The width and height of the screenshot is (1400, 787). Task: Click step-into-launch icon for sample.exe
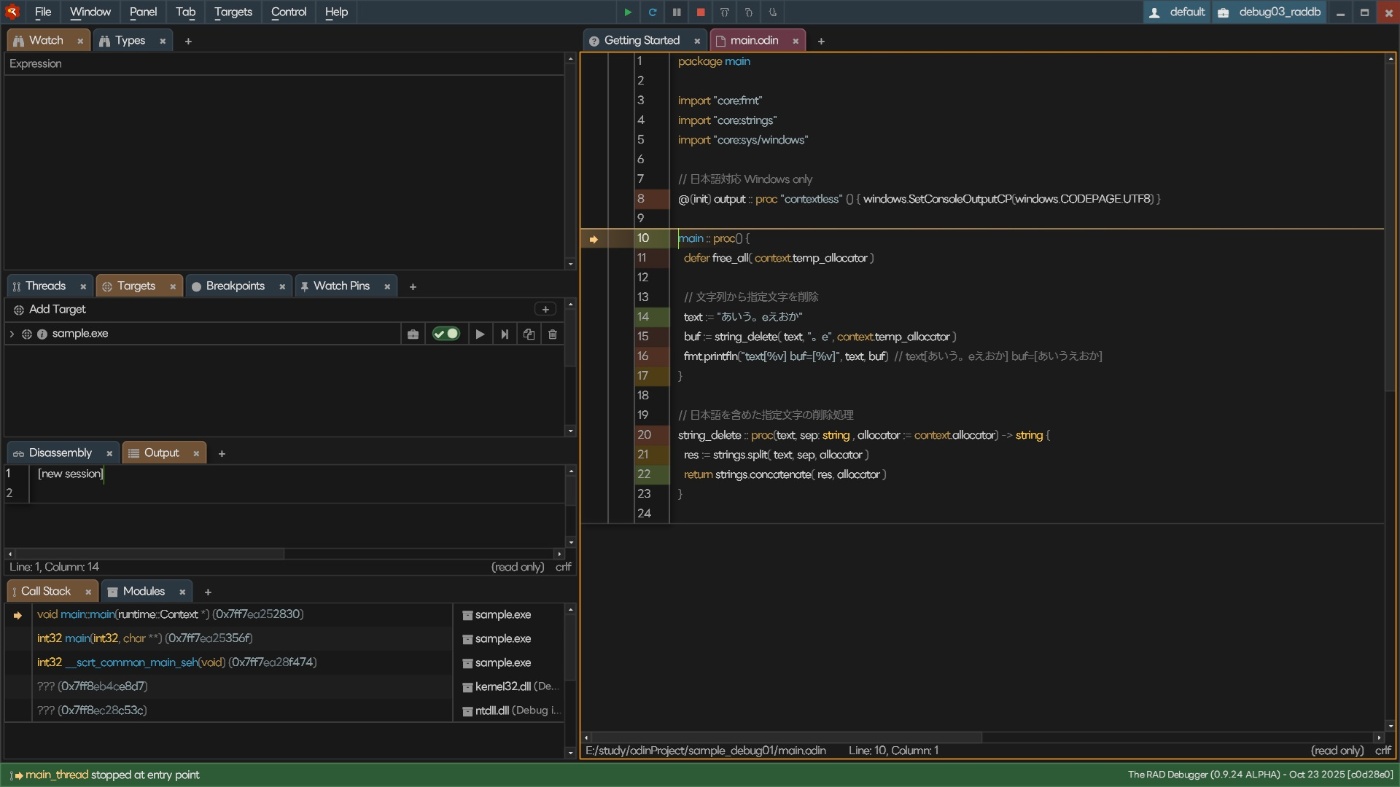[x=504, y=334]
